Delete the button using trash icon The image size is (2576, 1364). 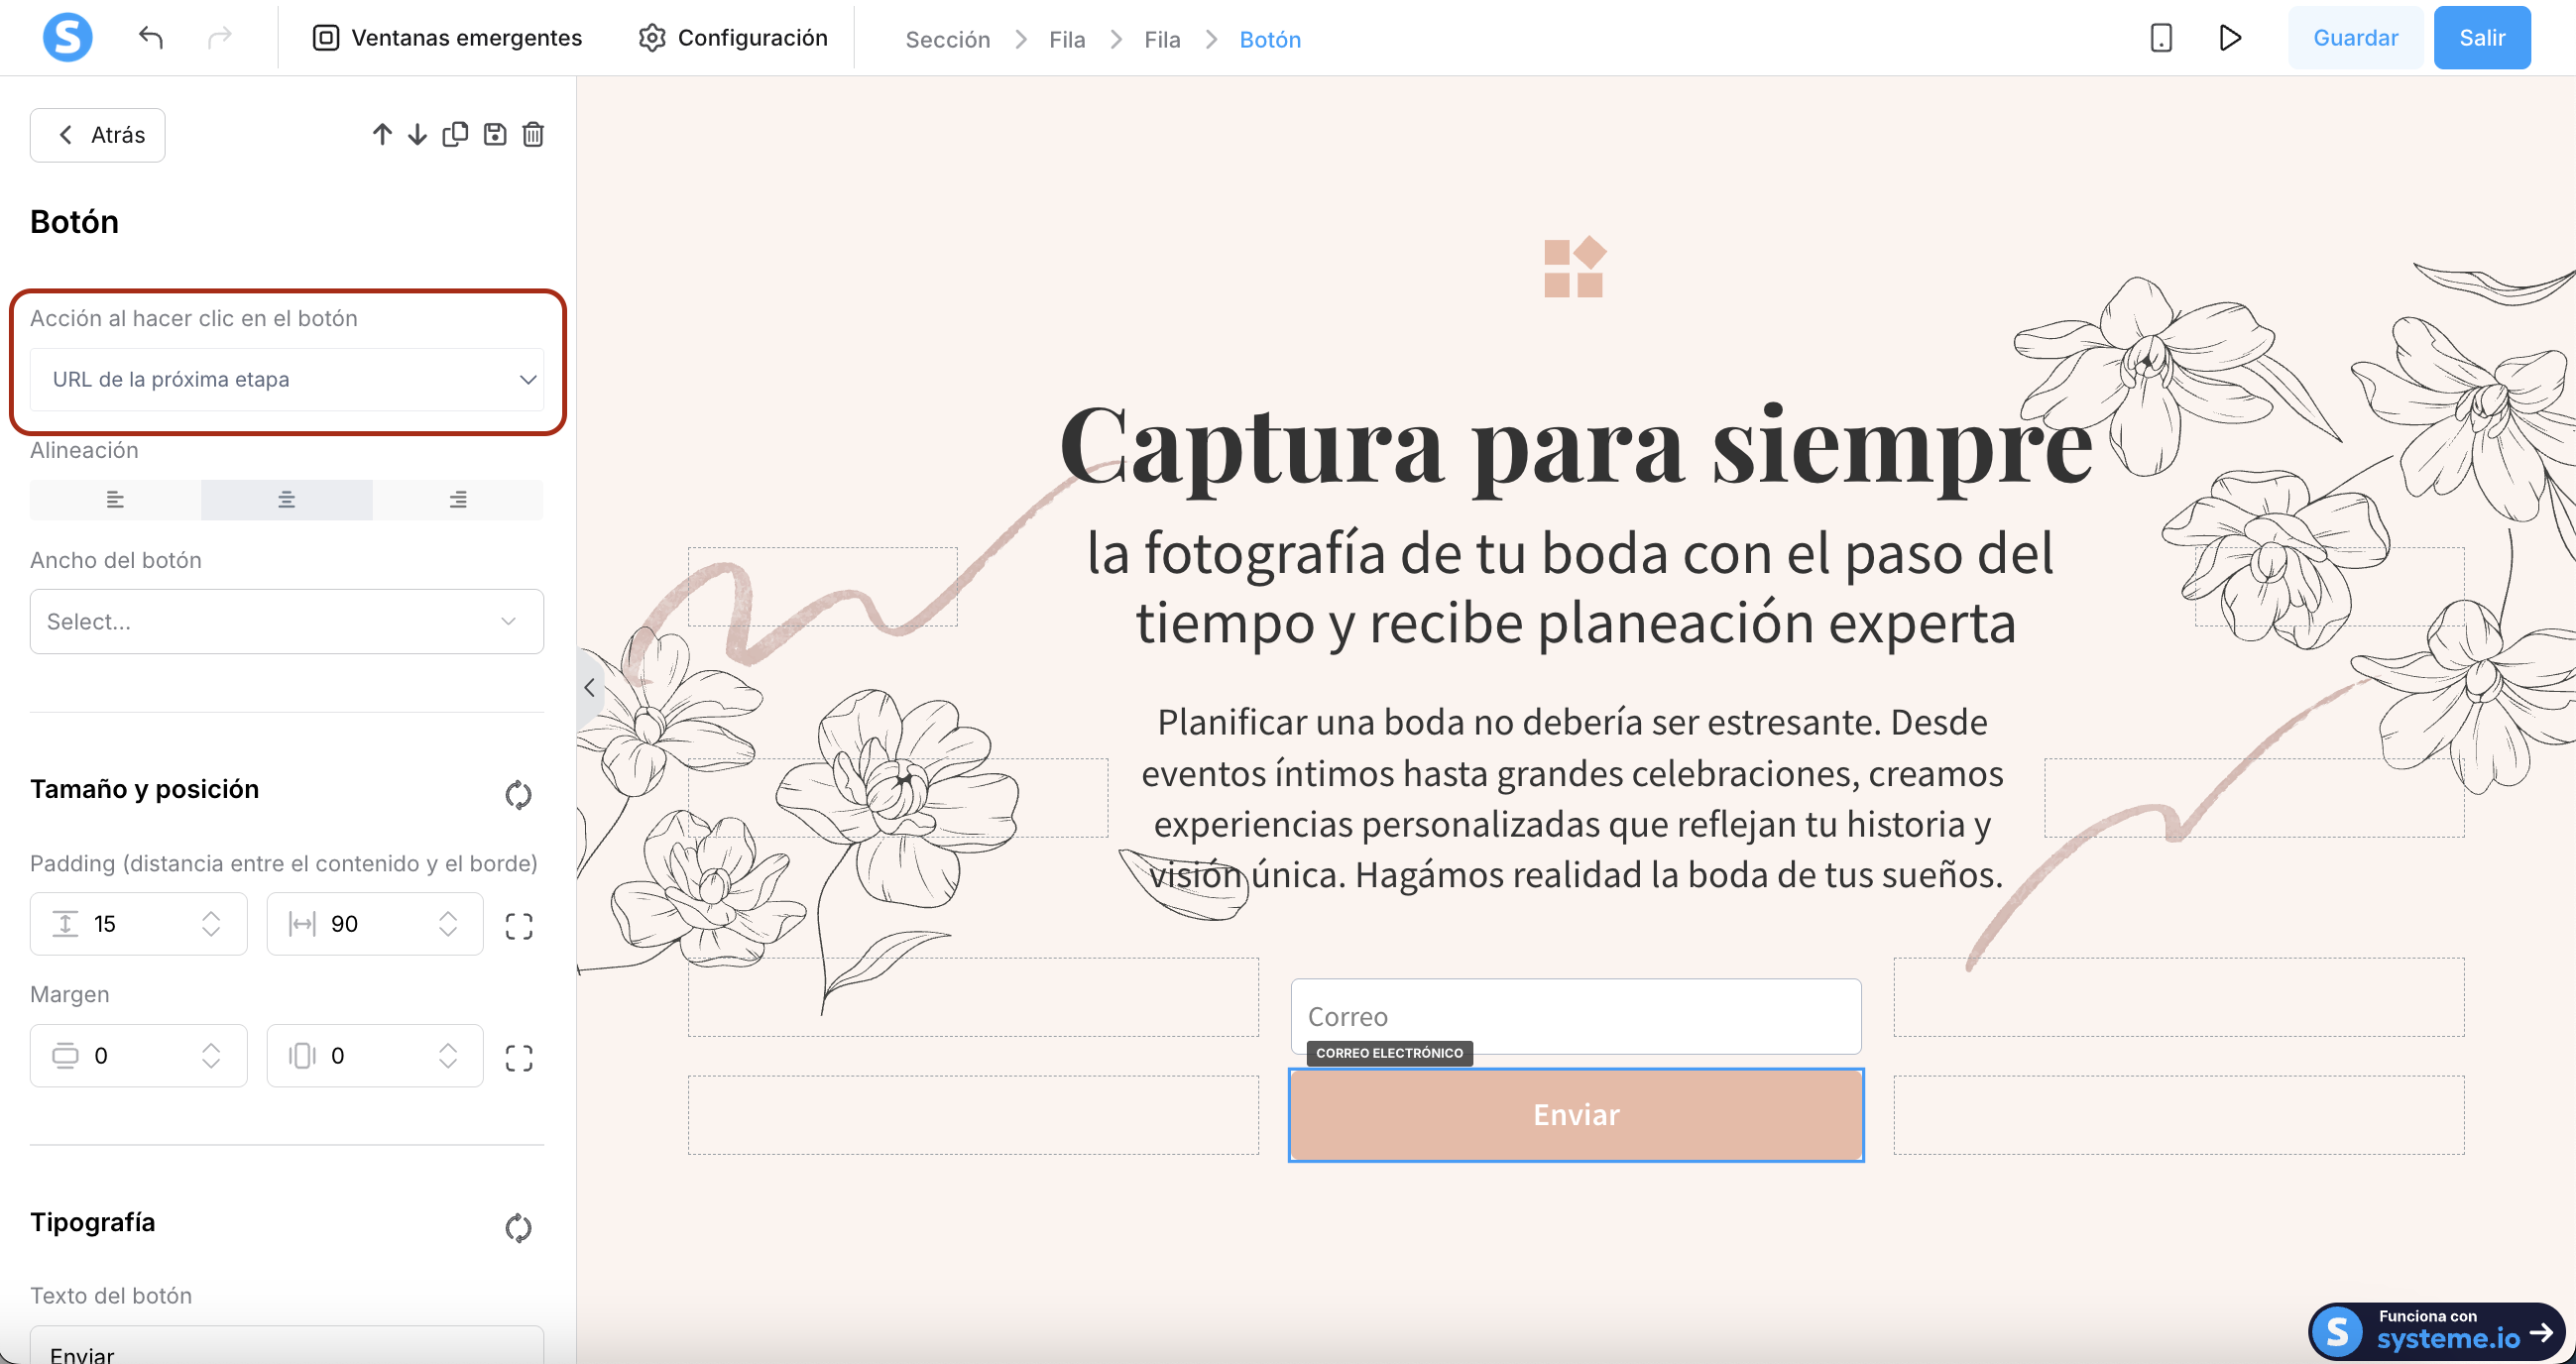coord(533,135)
